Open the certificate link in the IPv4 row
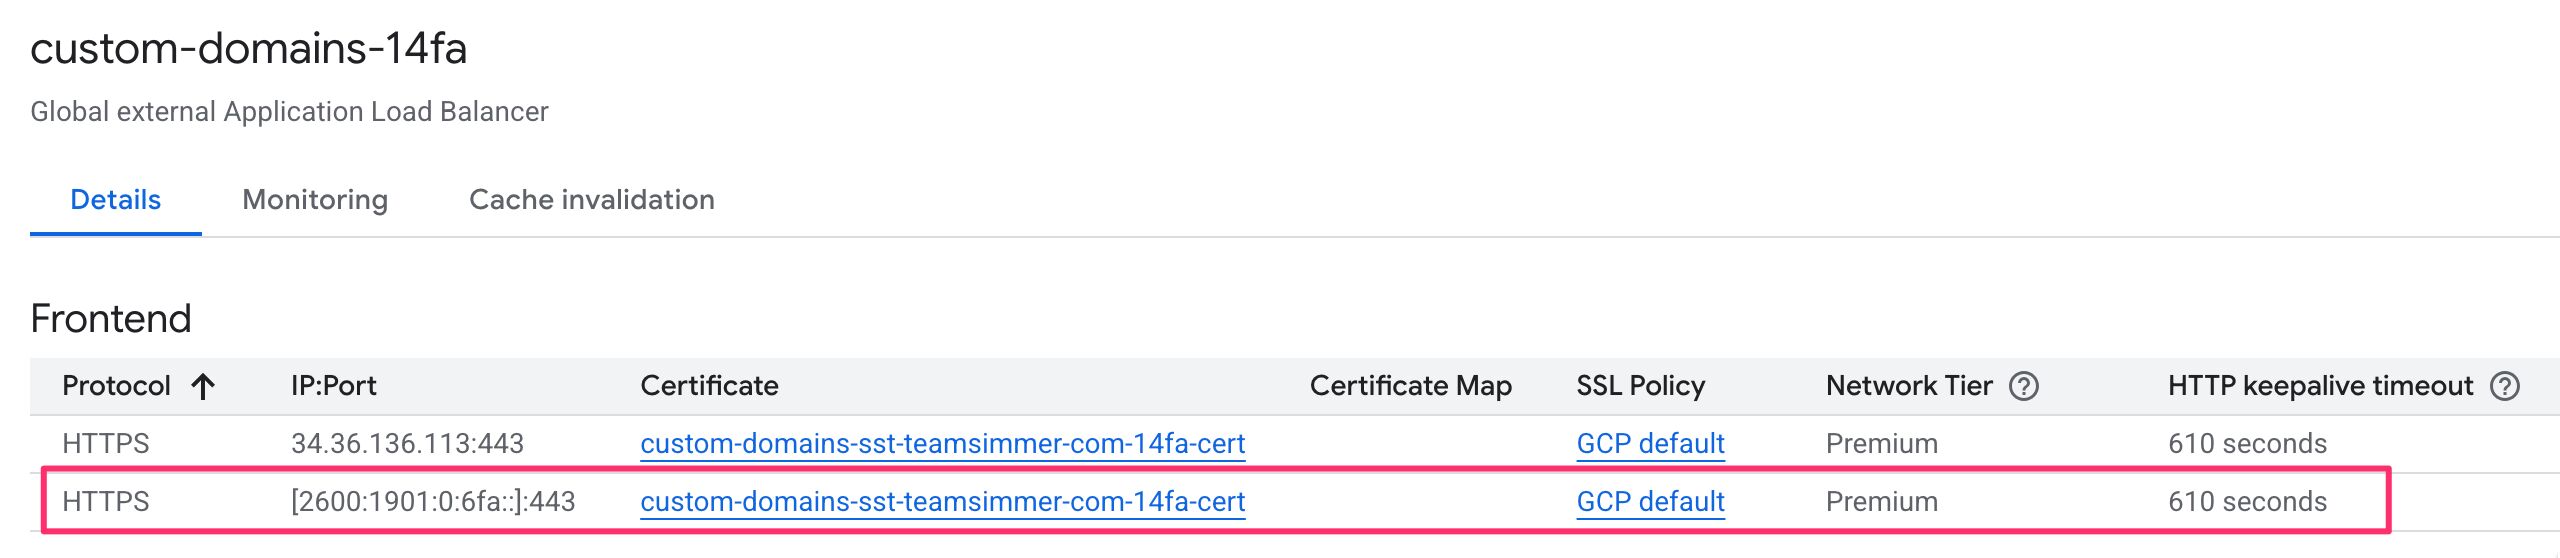 [942, 444]
